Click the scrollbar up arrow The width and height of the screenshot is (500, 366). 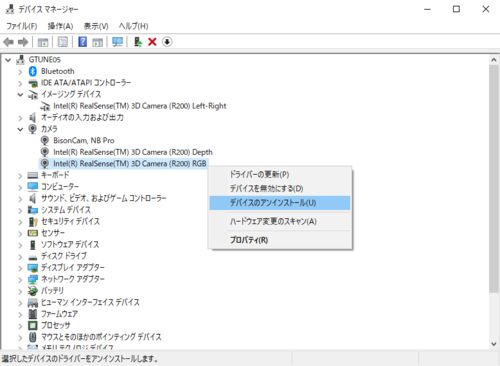(494, 60)
